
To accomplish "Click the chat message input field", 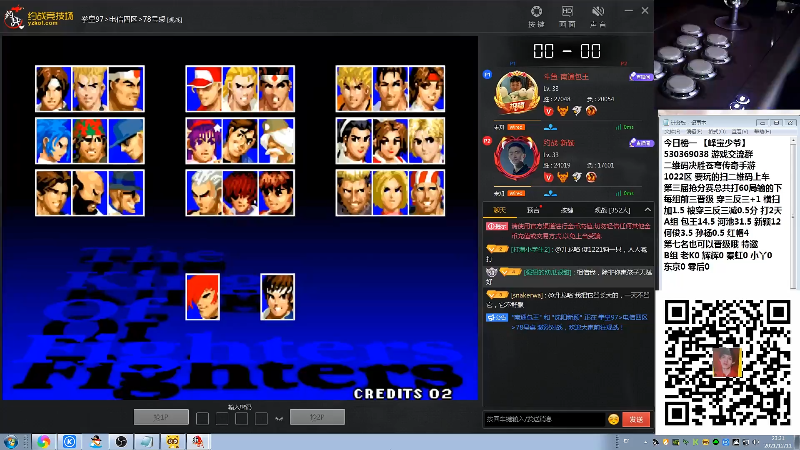I will click(544, 419).
